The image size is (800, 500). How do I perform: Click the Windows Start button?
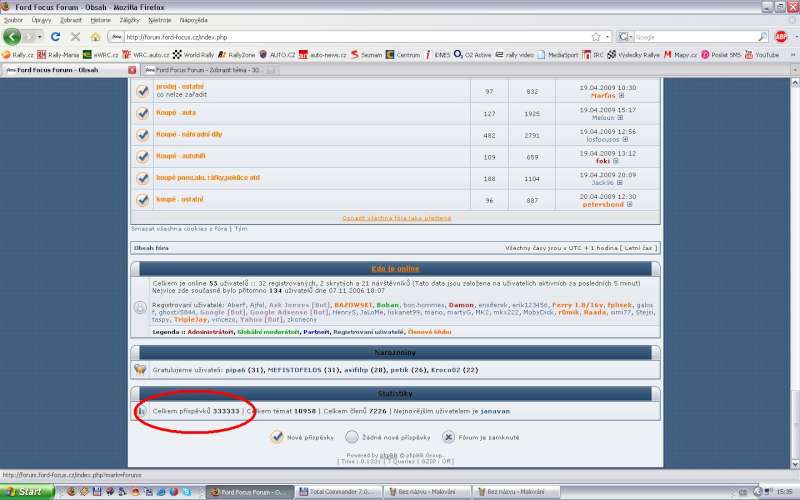(x=24, y=492)
